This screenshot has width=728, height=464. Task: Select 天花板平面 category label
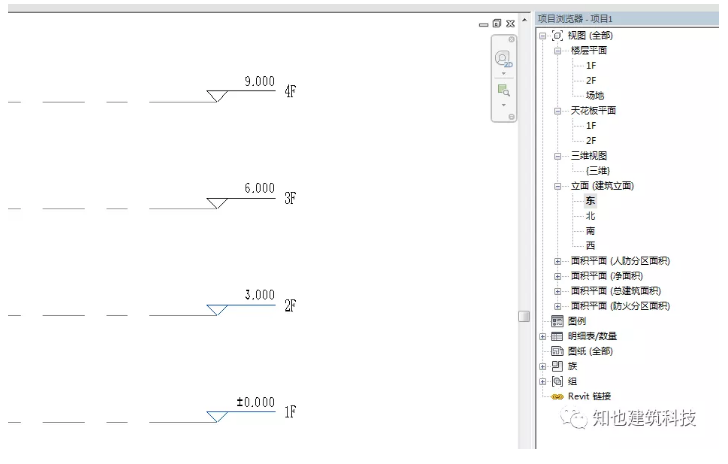[593, 111]
